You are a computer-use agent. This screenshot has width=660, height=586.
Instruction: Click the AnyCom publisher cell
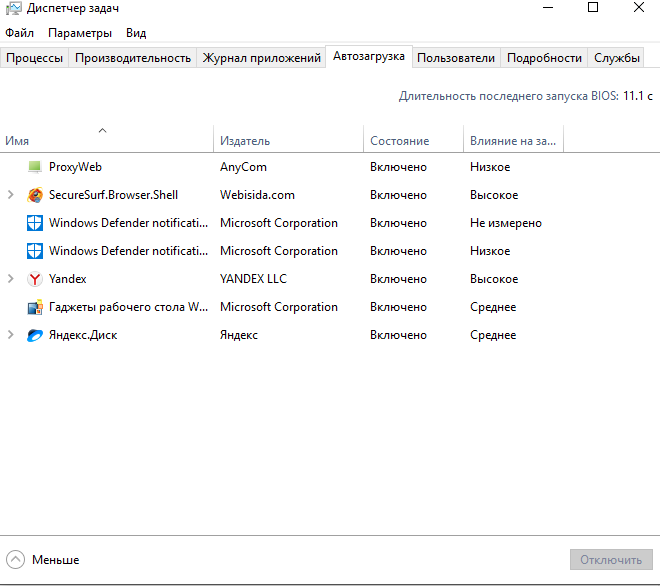pos(243,167)
